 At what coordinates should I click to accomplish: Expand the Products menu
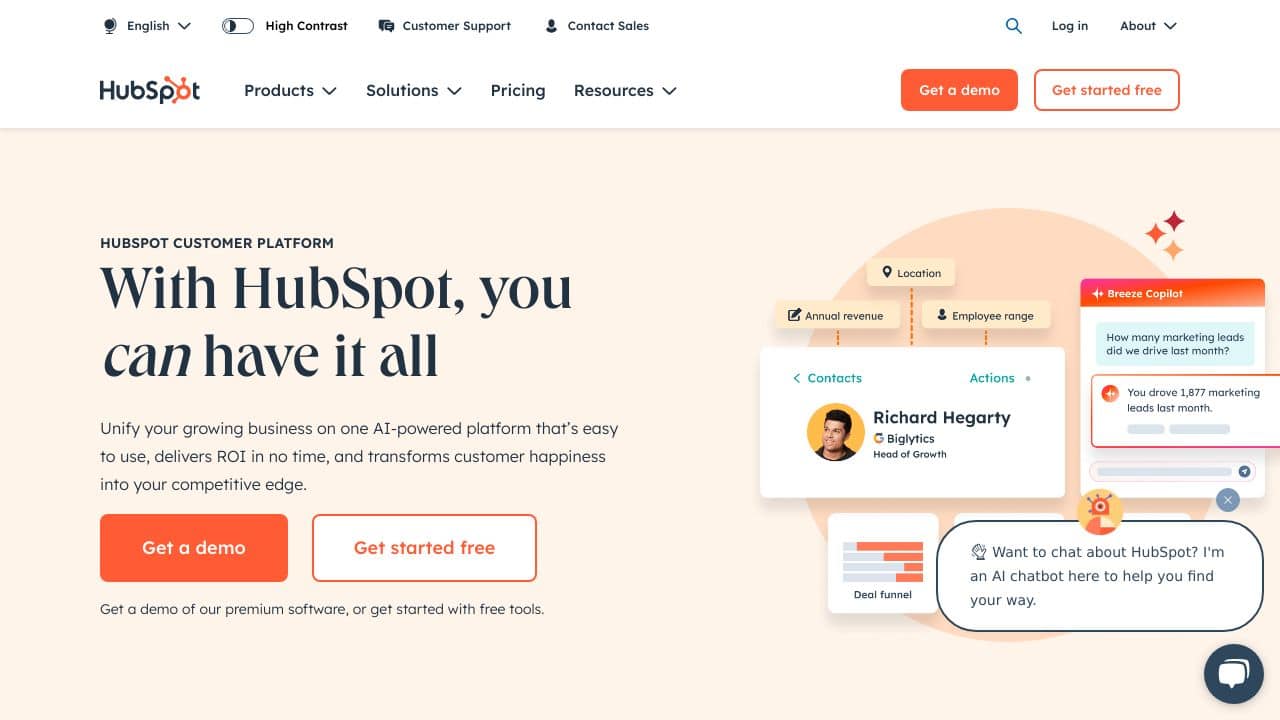[290, 90]
